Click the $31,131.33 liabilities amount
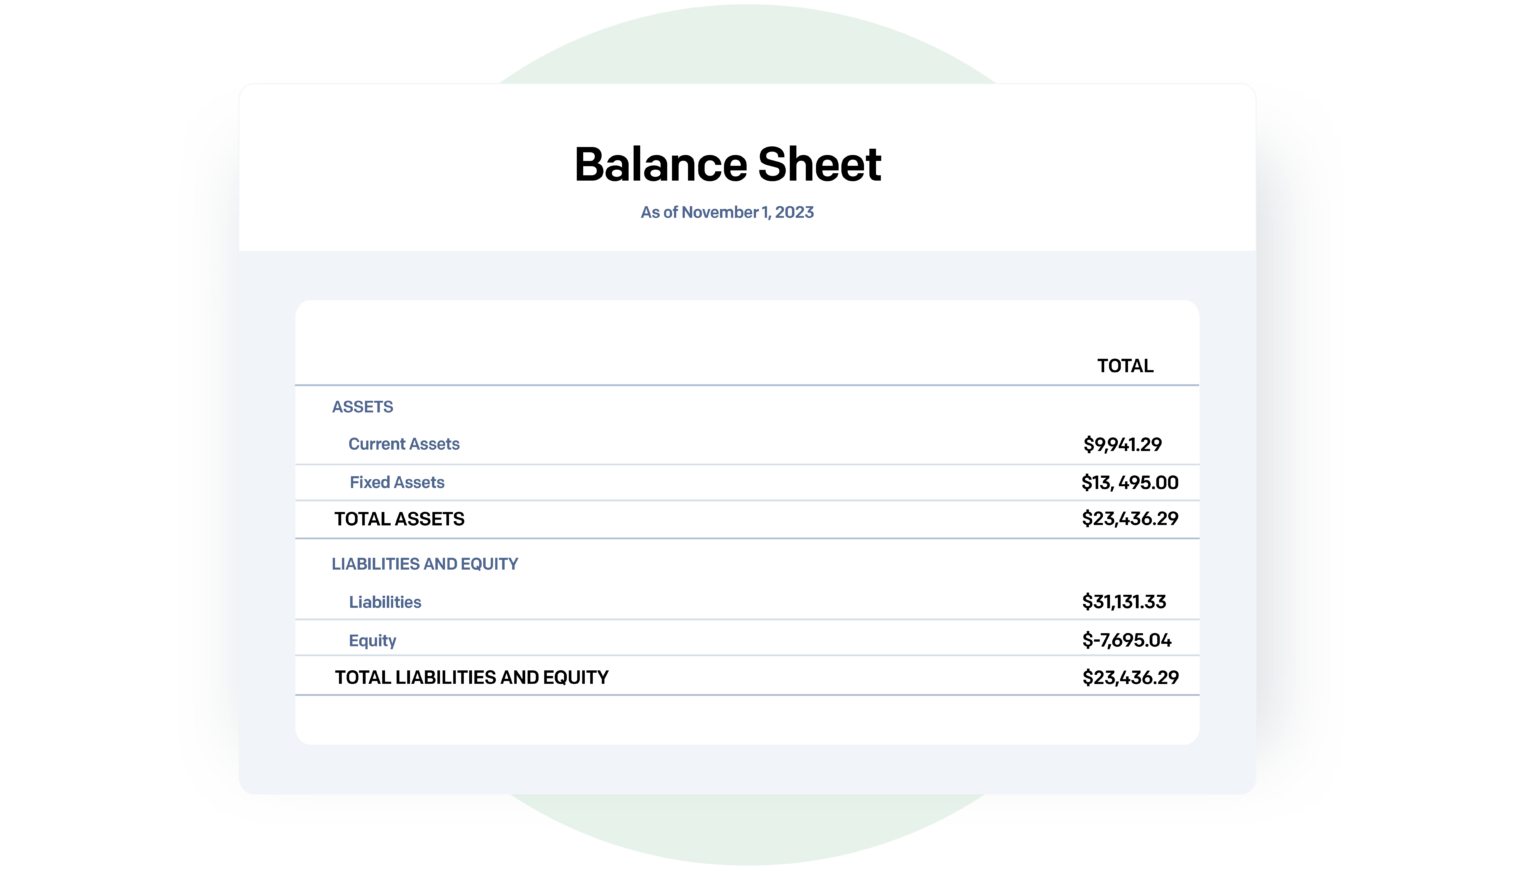Viewport: 1536px width, 871px height. [1124, 601]
